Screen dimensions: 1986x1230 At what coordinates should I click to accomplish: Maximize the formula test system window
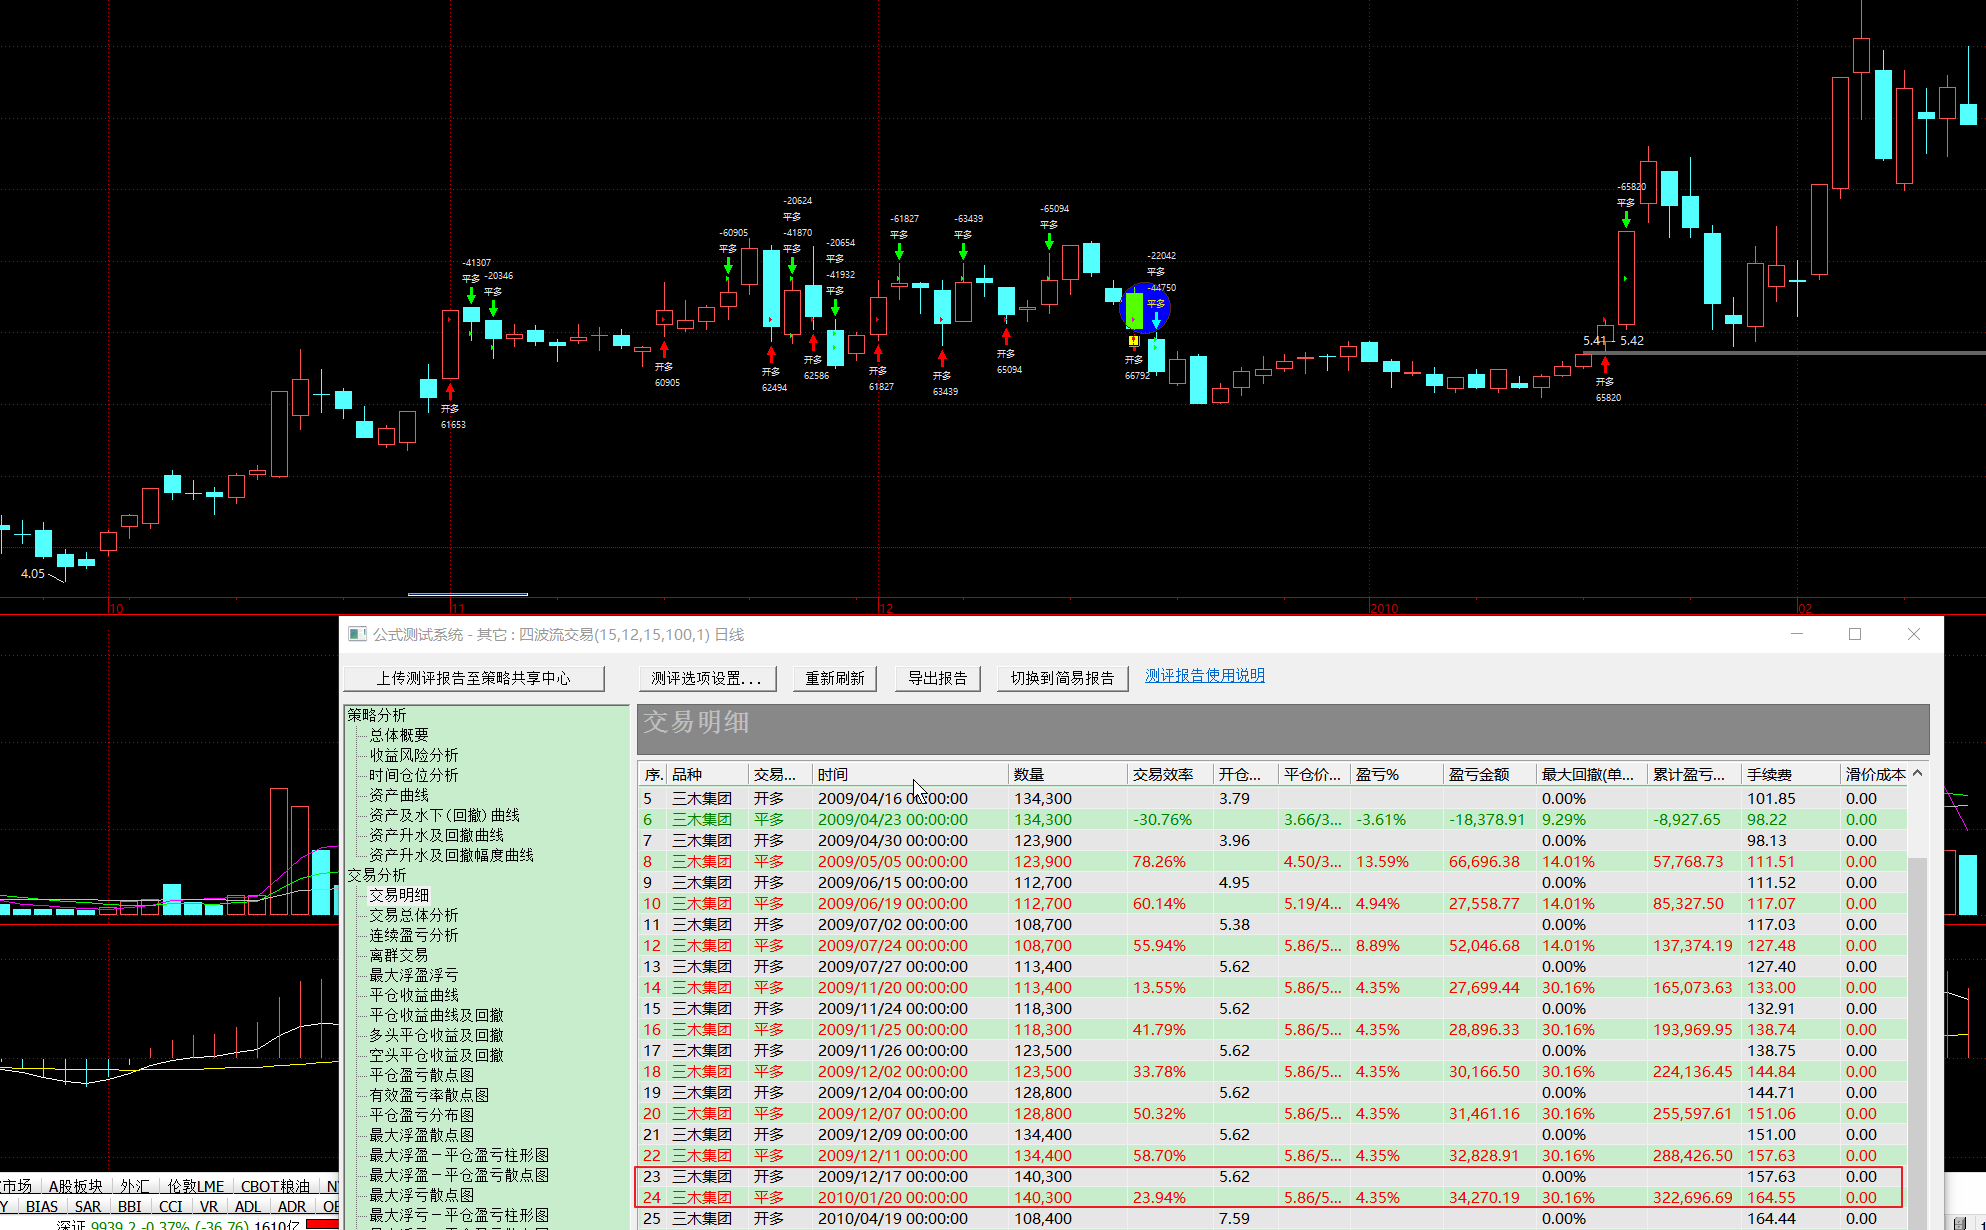pyautogui.click(x=1855, y=634)
